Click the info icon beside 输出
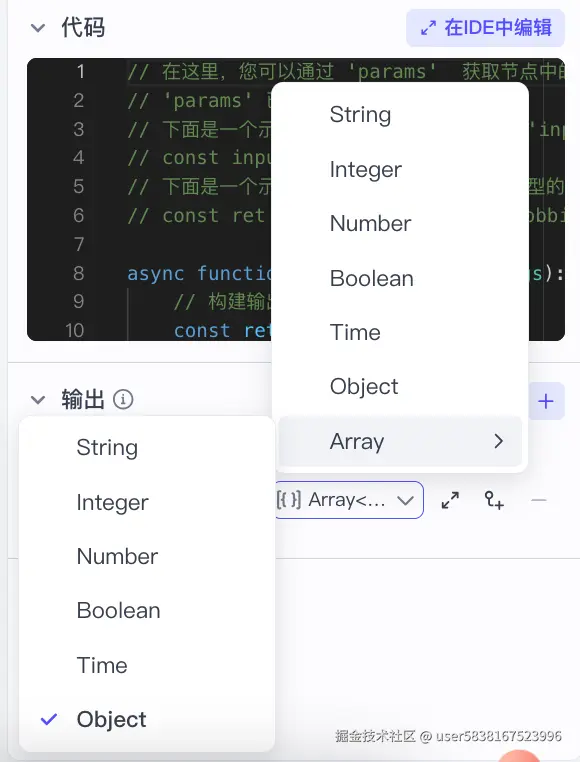This screenshot has width=580, height=762. coord(123,399)
